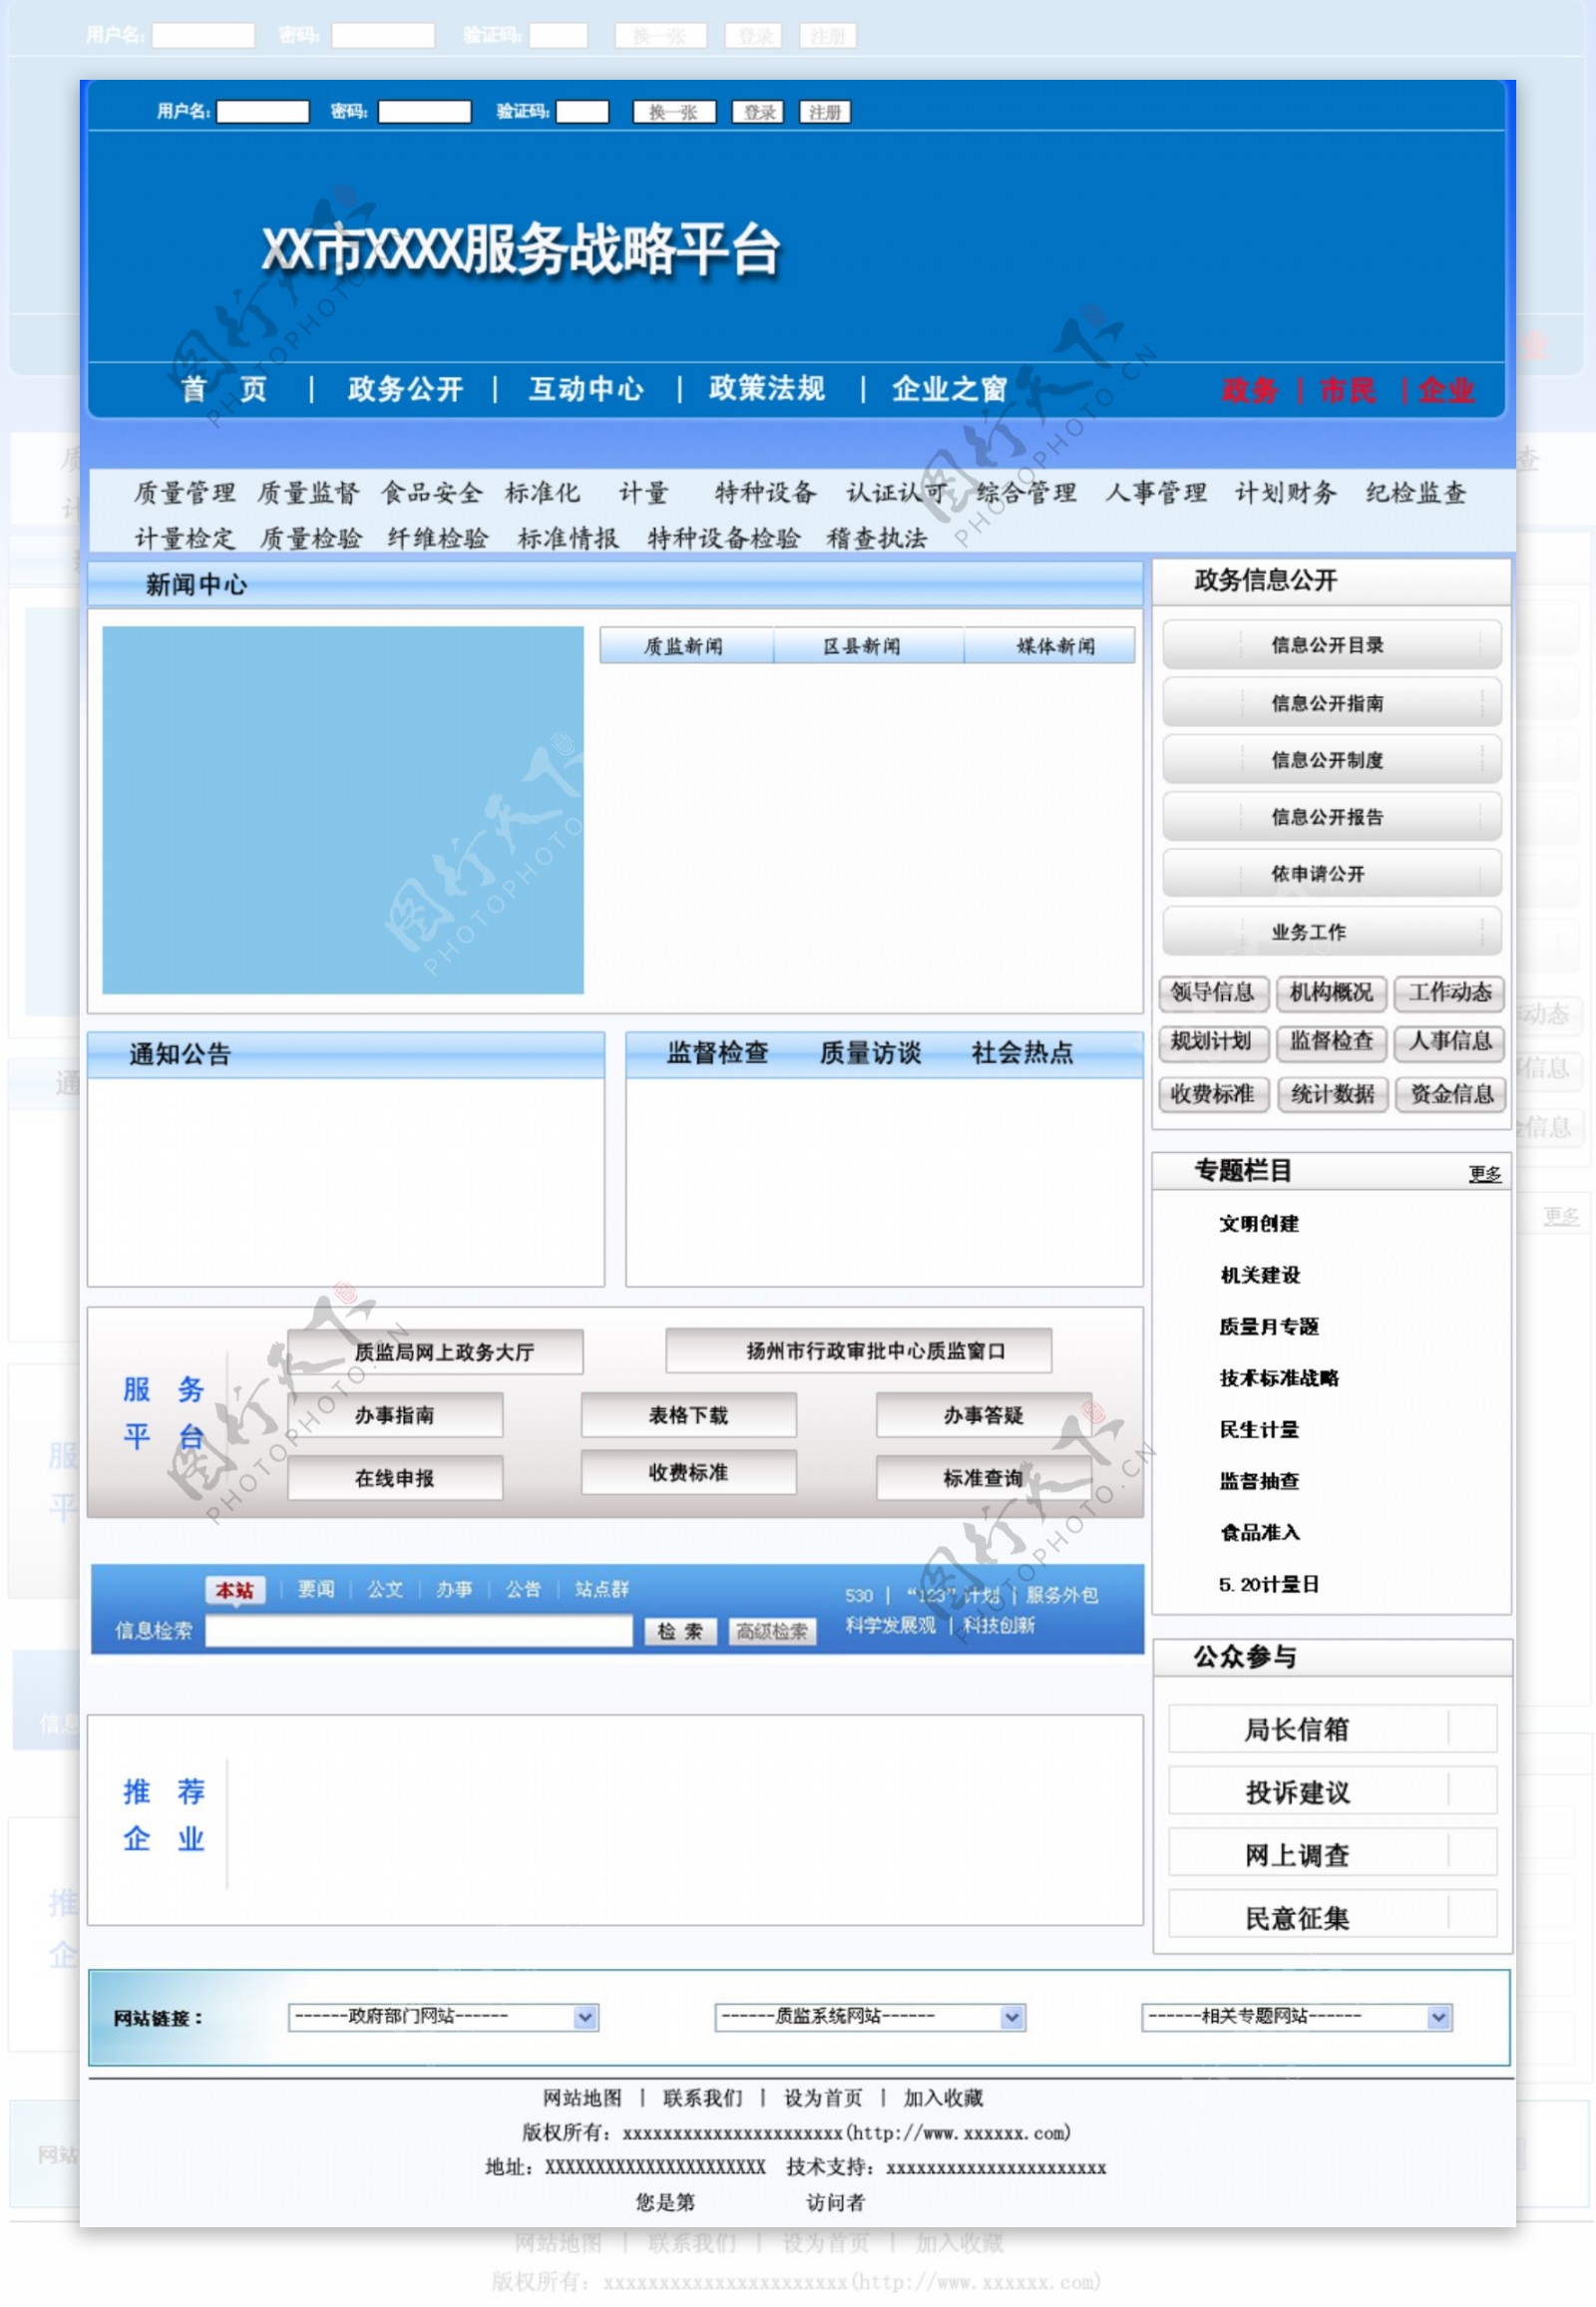Switch to 质量访谈 panel tab

pos(870,1052)
